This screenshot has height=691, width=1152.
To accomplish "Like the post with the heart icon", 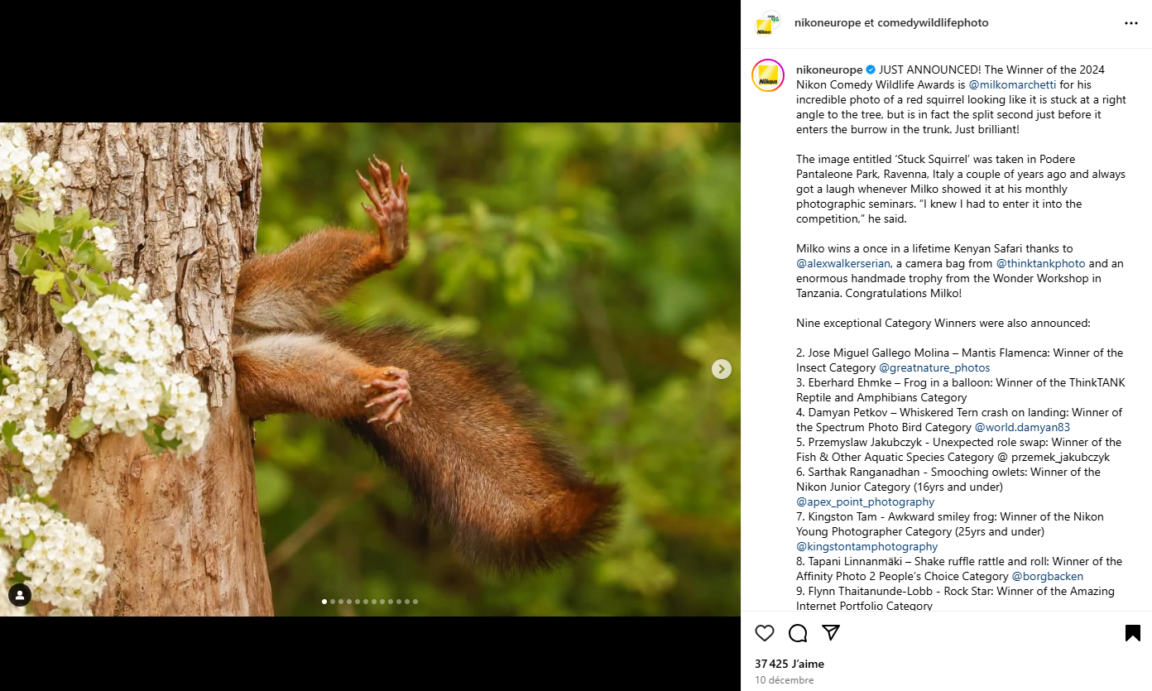I will (765, 633).
